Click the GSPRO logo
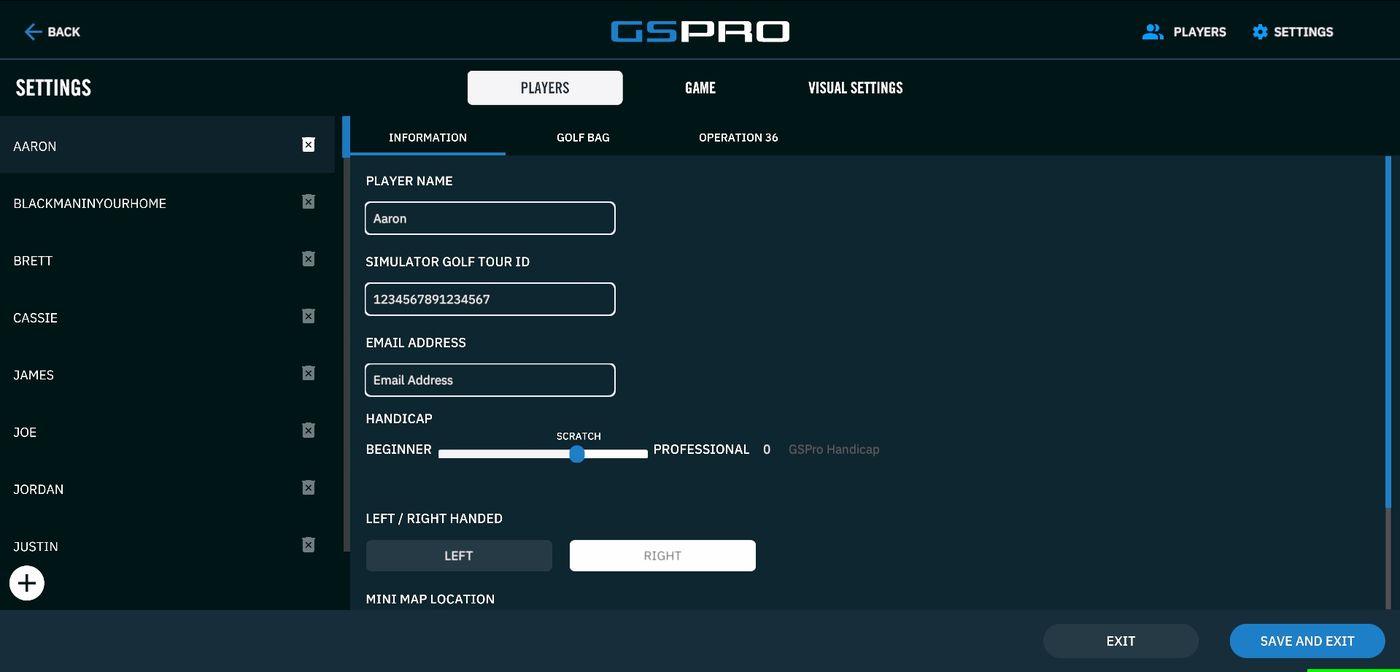Screen dimensions: 1400x672 point(700,32)
